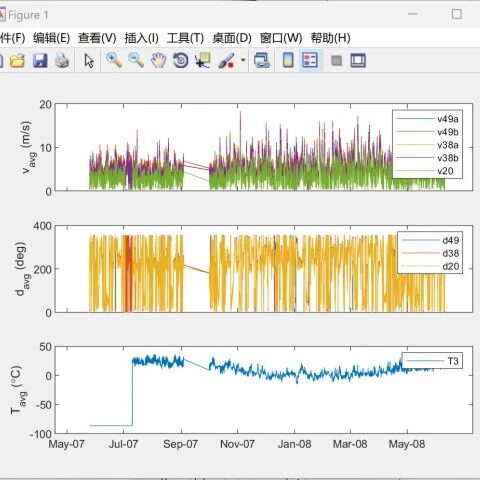Activate the Zoom In magnifier tool

tap(114, 61)
